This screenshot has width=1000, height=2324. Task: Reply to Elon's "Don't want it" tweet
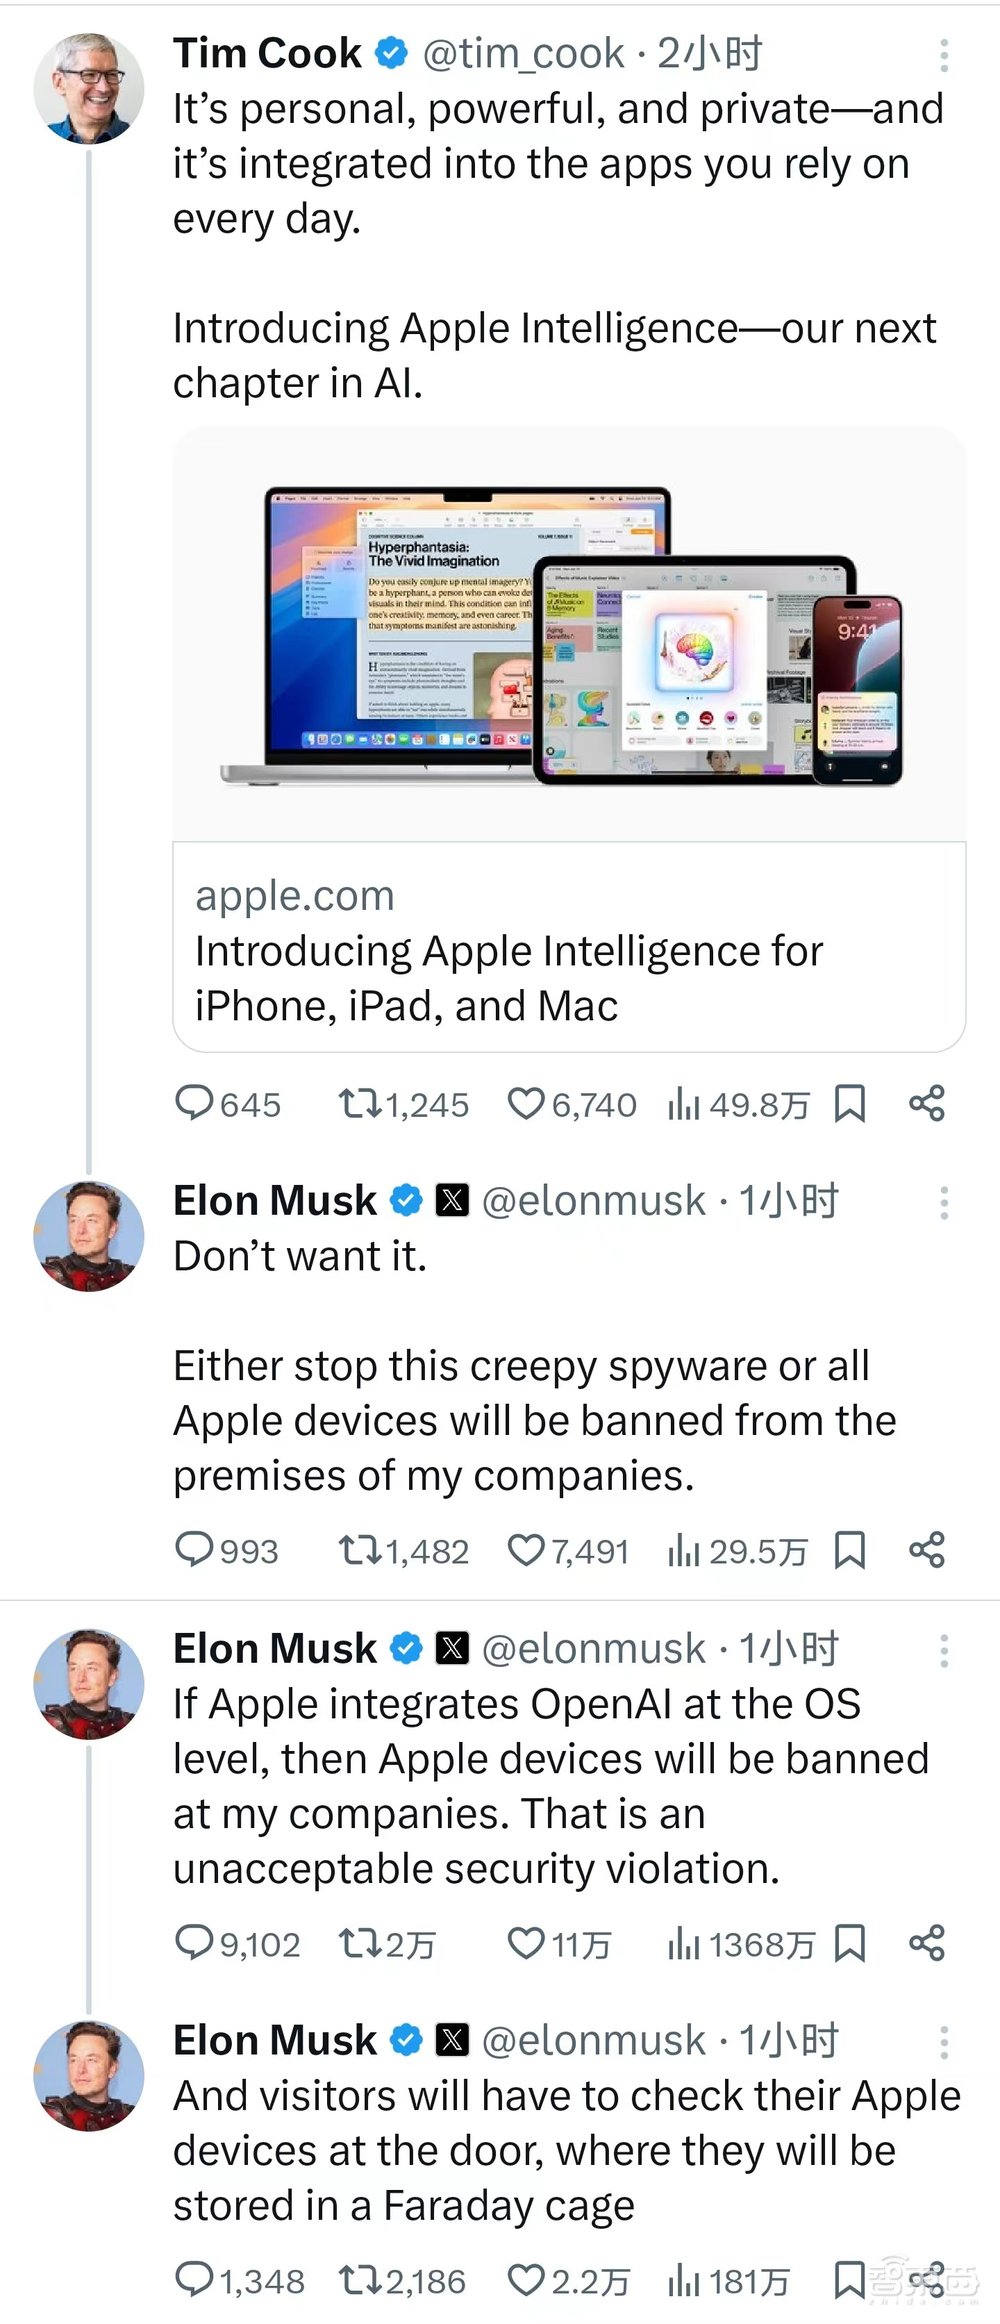pyautogui.click(x=194, y=1549)
